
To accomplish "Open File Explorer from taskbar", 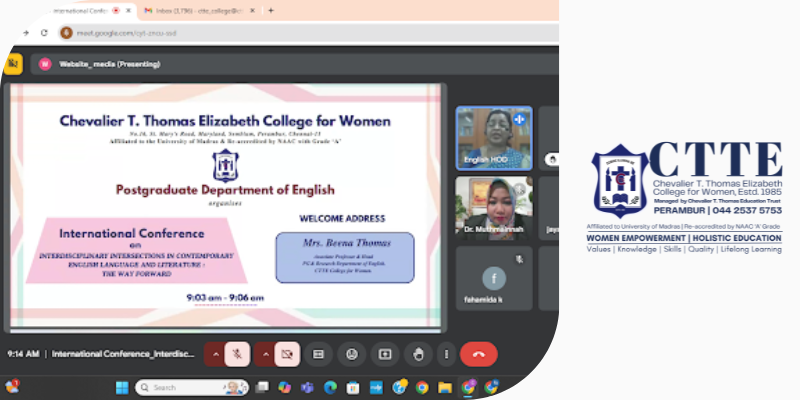I will pos(445,387).
